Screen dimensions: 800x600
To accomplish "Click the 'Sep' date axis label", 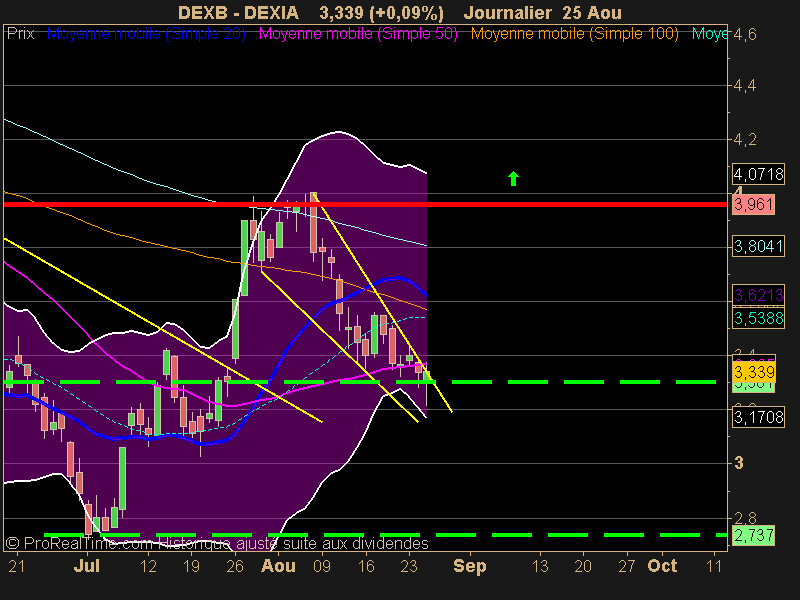I will click(469, 566).
